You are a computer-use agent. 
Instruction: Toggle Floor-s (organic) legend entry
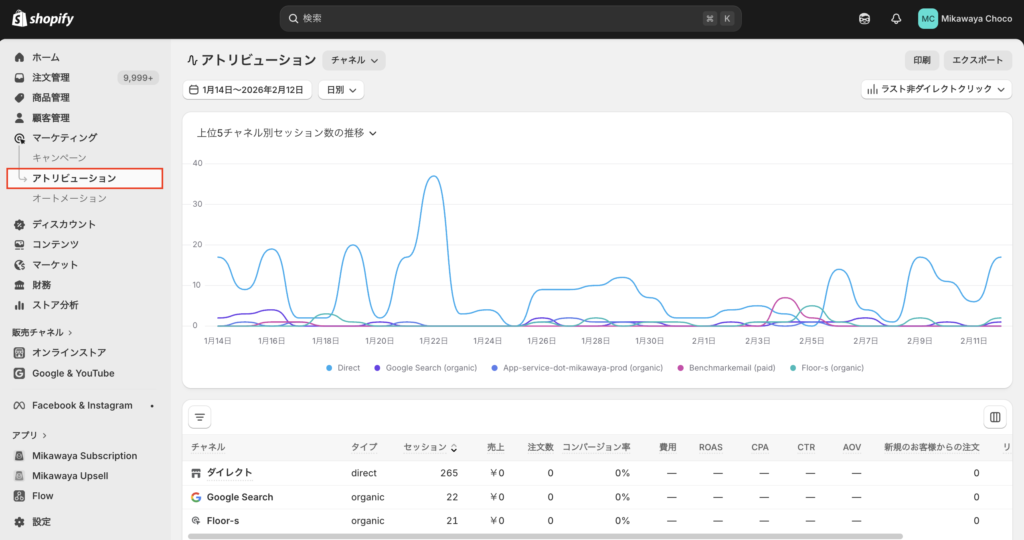[x=826, y=368]
